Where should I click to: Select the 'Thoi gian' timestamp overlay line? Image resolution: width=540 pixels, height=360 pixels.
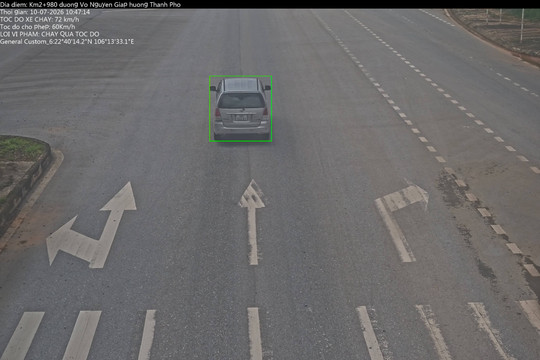[45, 12]
